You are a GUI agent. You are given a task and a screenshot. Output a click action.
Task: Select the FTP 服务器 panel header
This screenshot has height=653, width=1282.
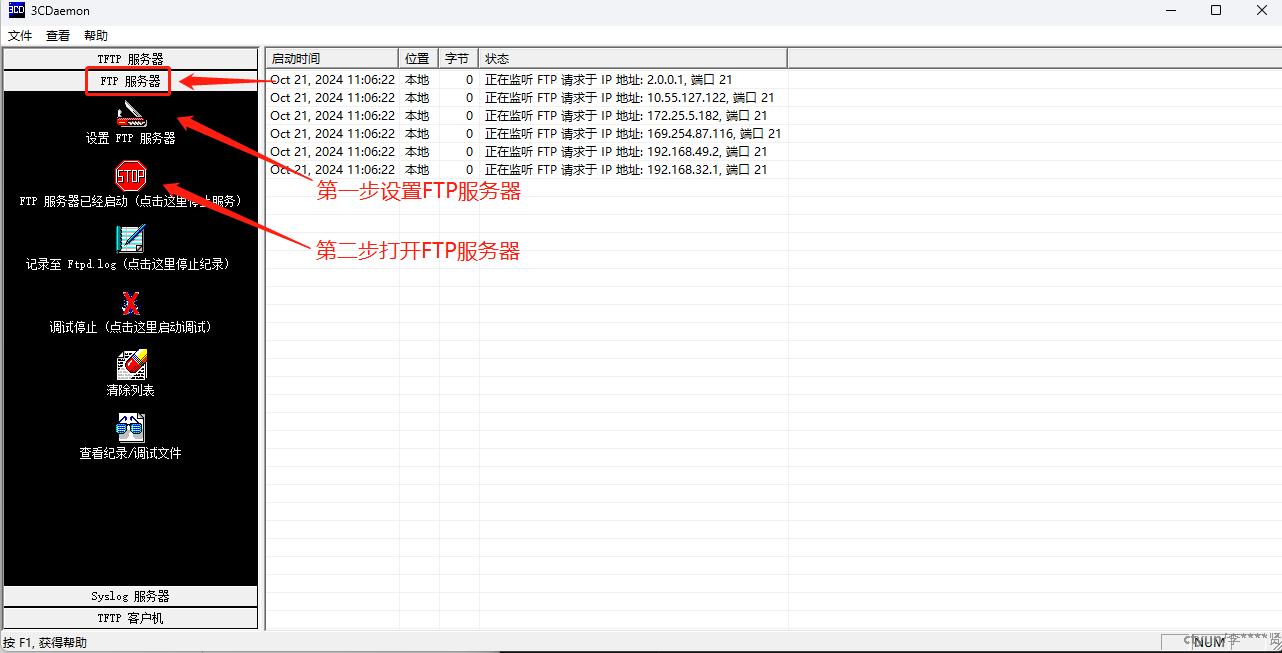131,81
